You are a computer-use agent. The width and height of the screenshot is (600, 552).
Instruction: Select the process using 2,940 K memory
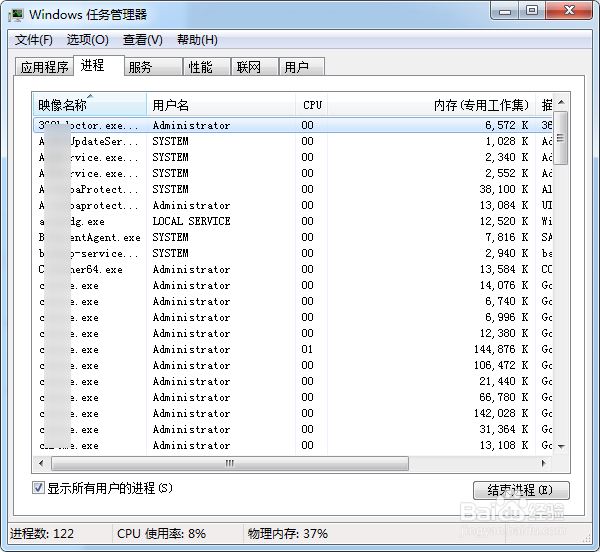tap(293, 253)
